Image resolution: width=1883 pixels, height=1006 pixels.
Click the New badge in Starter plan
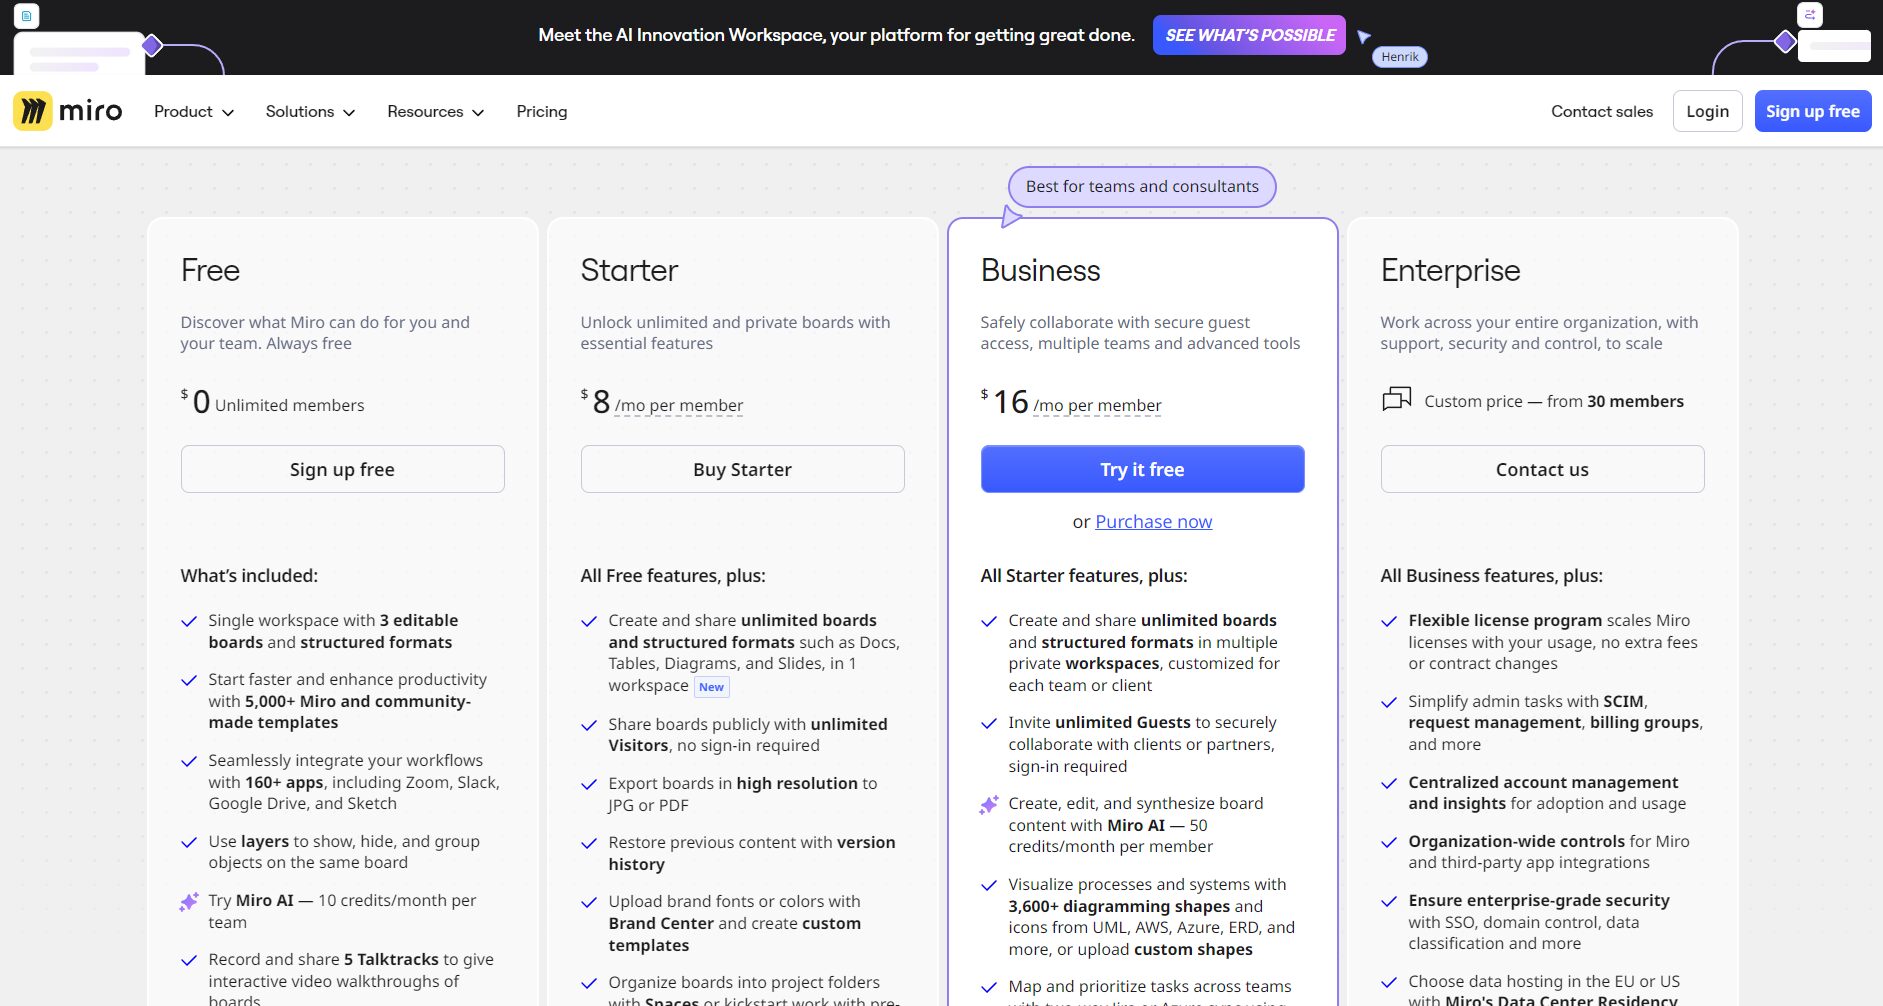pyautogui.click(x=711, y=687)
